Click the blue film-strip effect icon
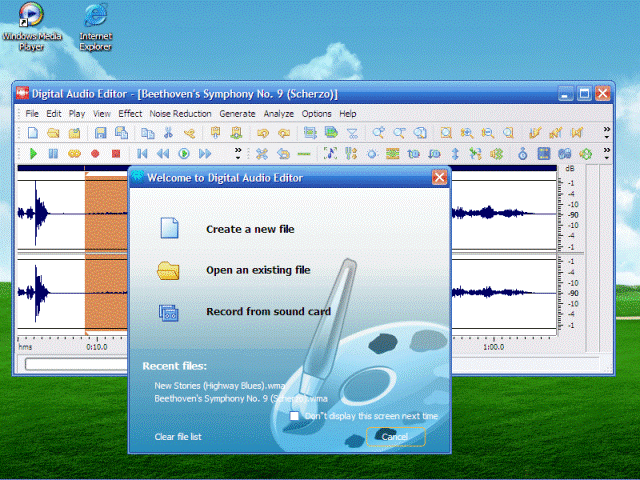 pyautogui.click(x=544, y=154)
